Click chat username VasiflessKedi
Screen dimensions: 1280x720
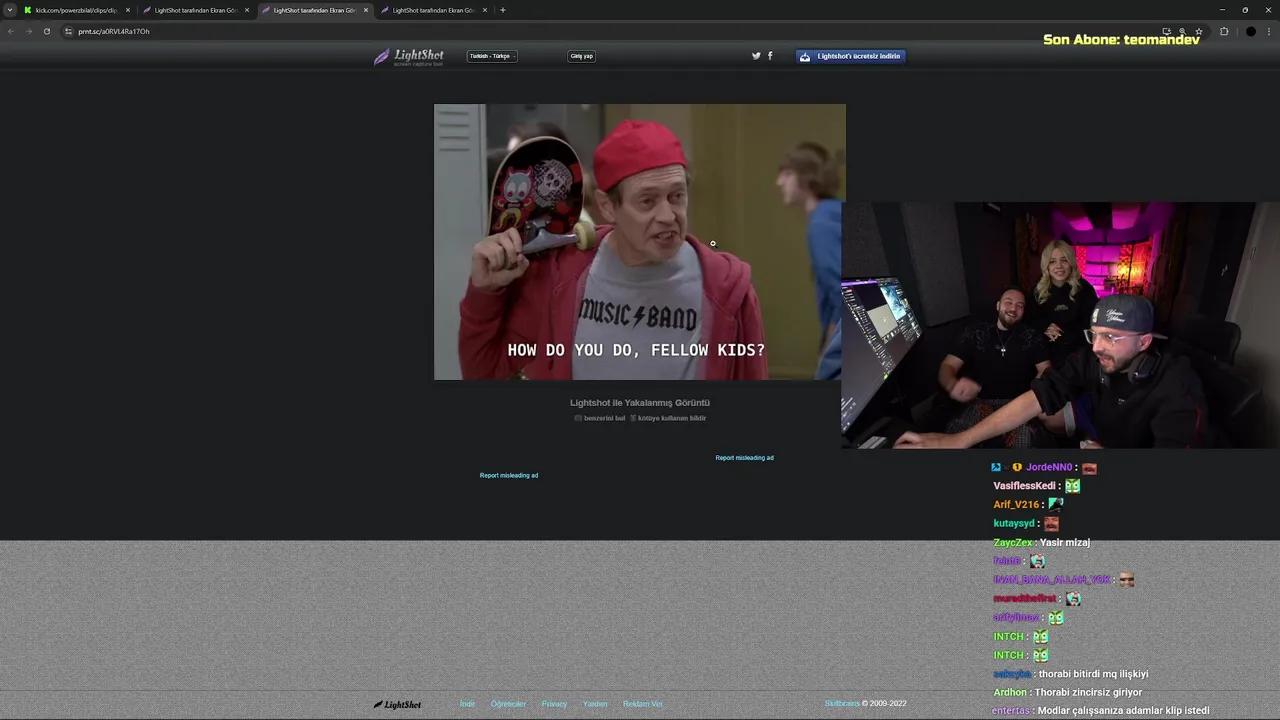point(1025,486)
